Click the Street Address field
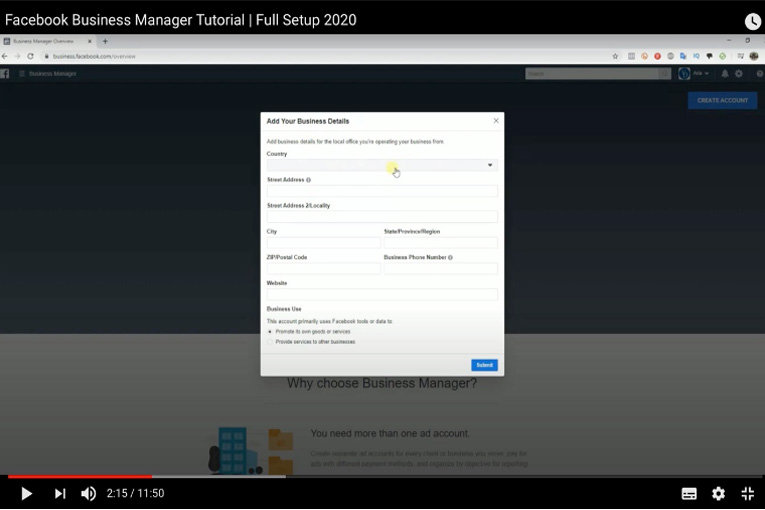 coord(382,191)
